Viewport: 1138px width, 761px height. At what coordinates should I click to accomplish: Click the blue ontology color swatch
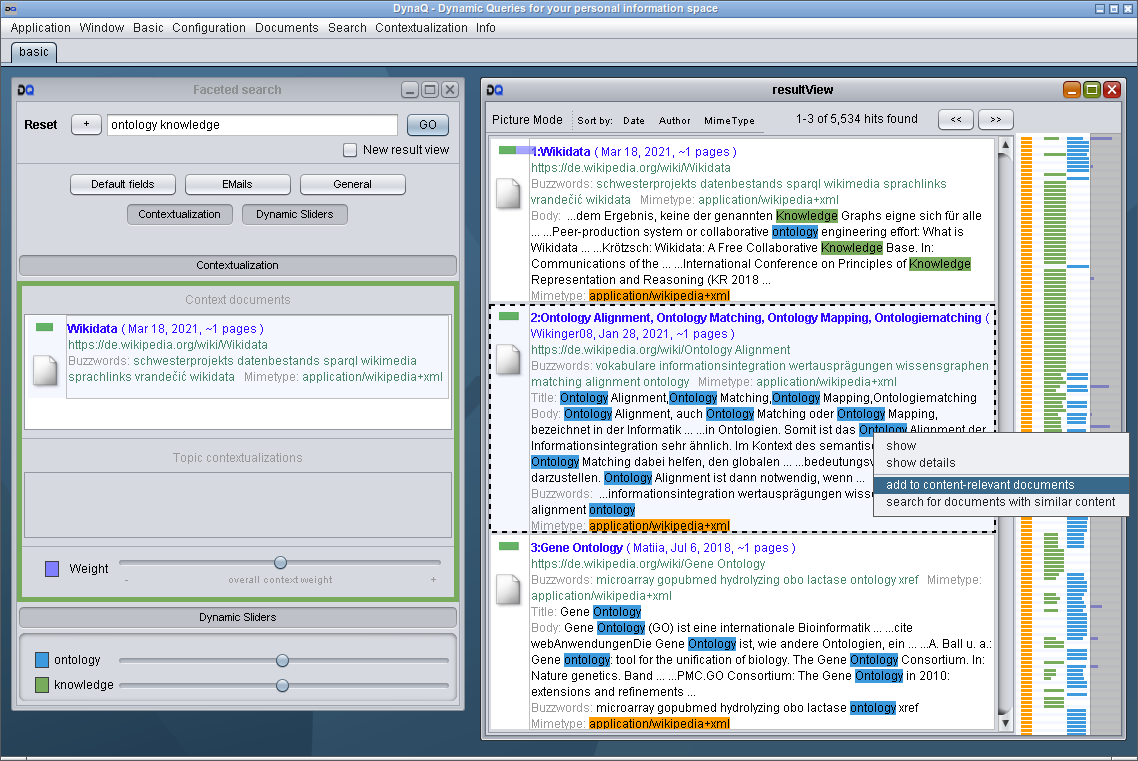pos(41,660)
